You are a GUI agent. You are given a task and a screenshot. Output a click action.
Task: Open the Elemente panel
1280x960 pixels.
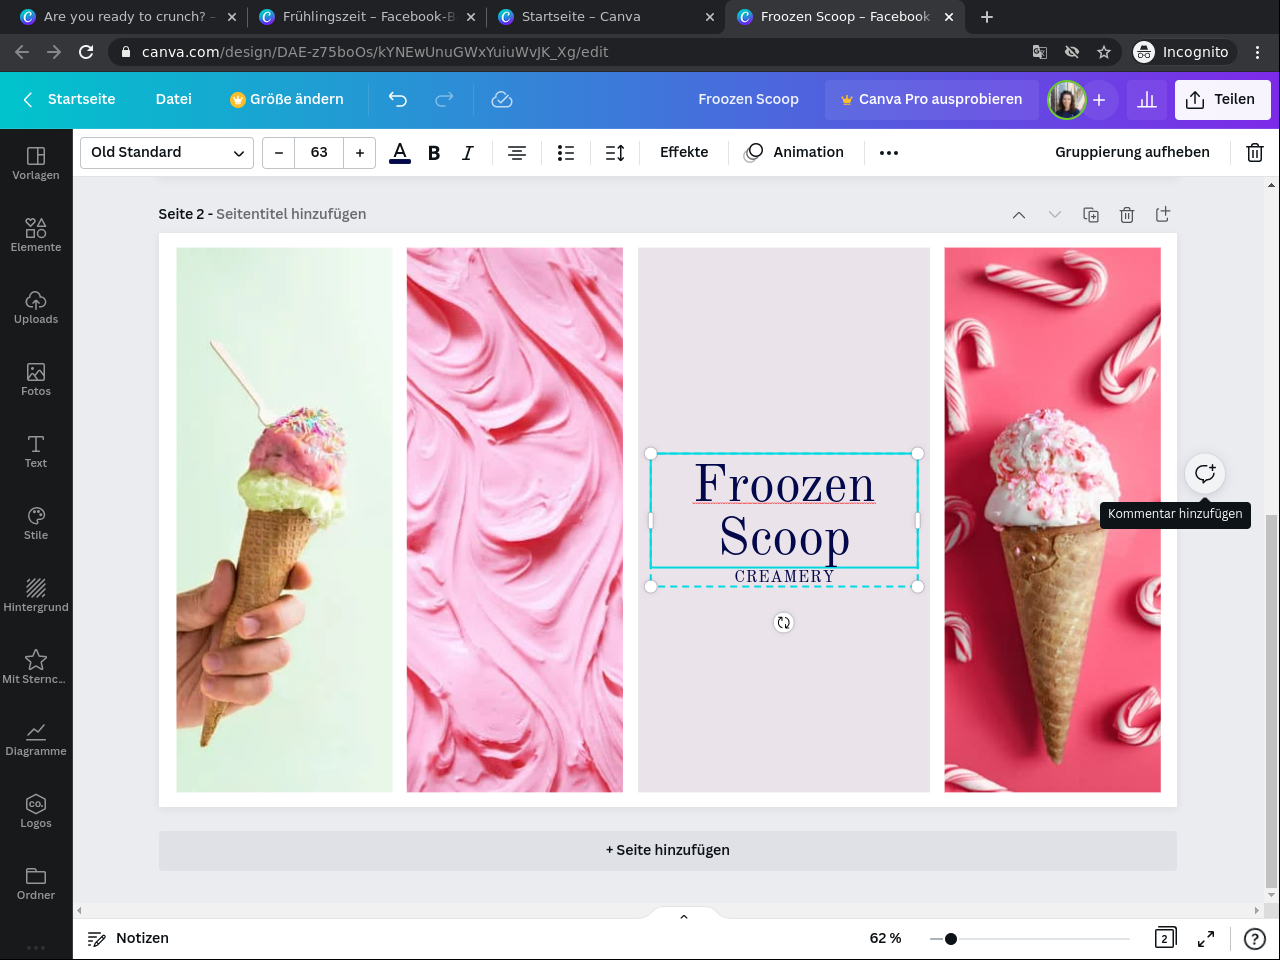36,235
